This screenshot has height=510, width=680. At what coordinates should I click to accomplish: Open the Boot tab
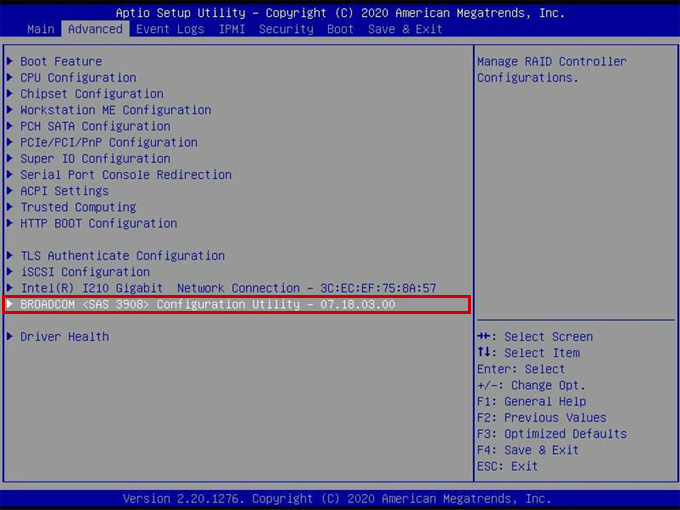tap(340, 29)
